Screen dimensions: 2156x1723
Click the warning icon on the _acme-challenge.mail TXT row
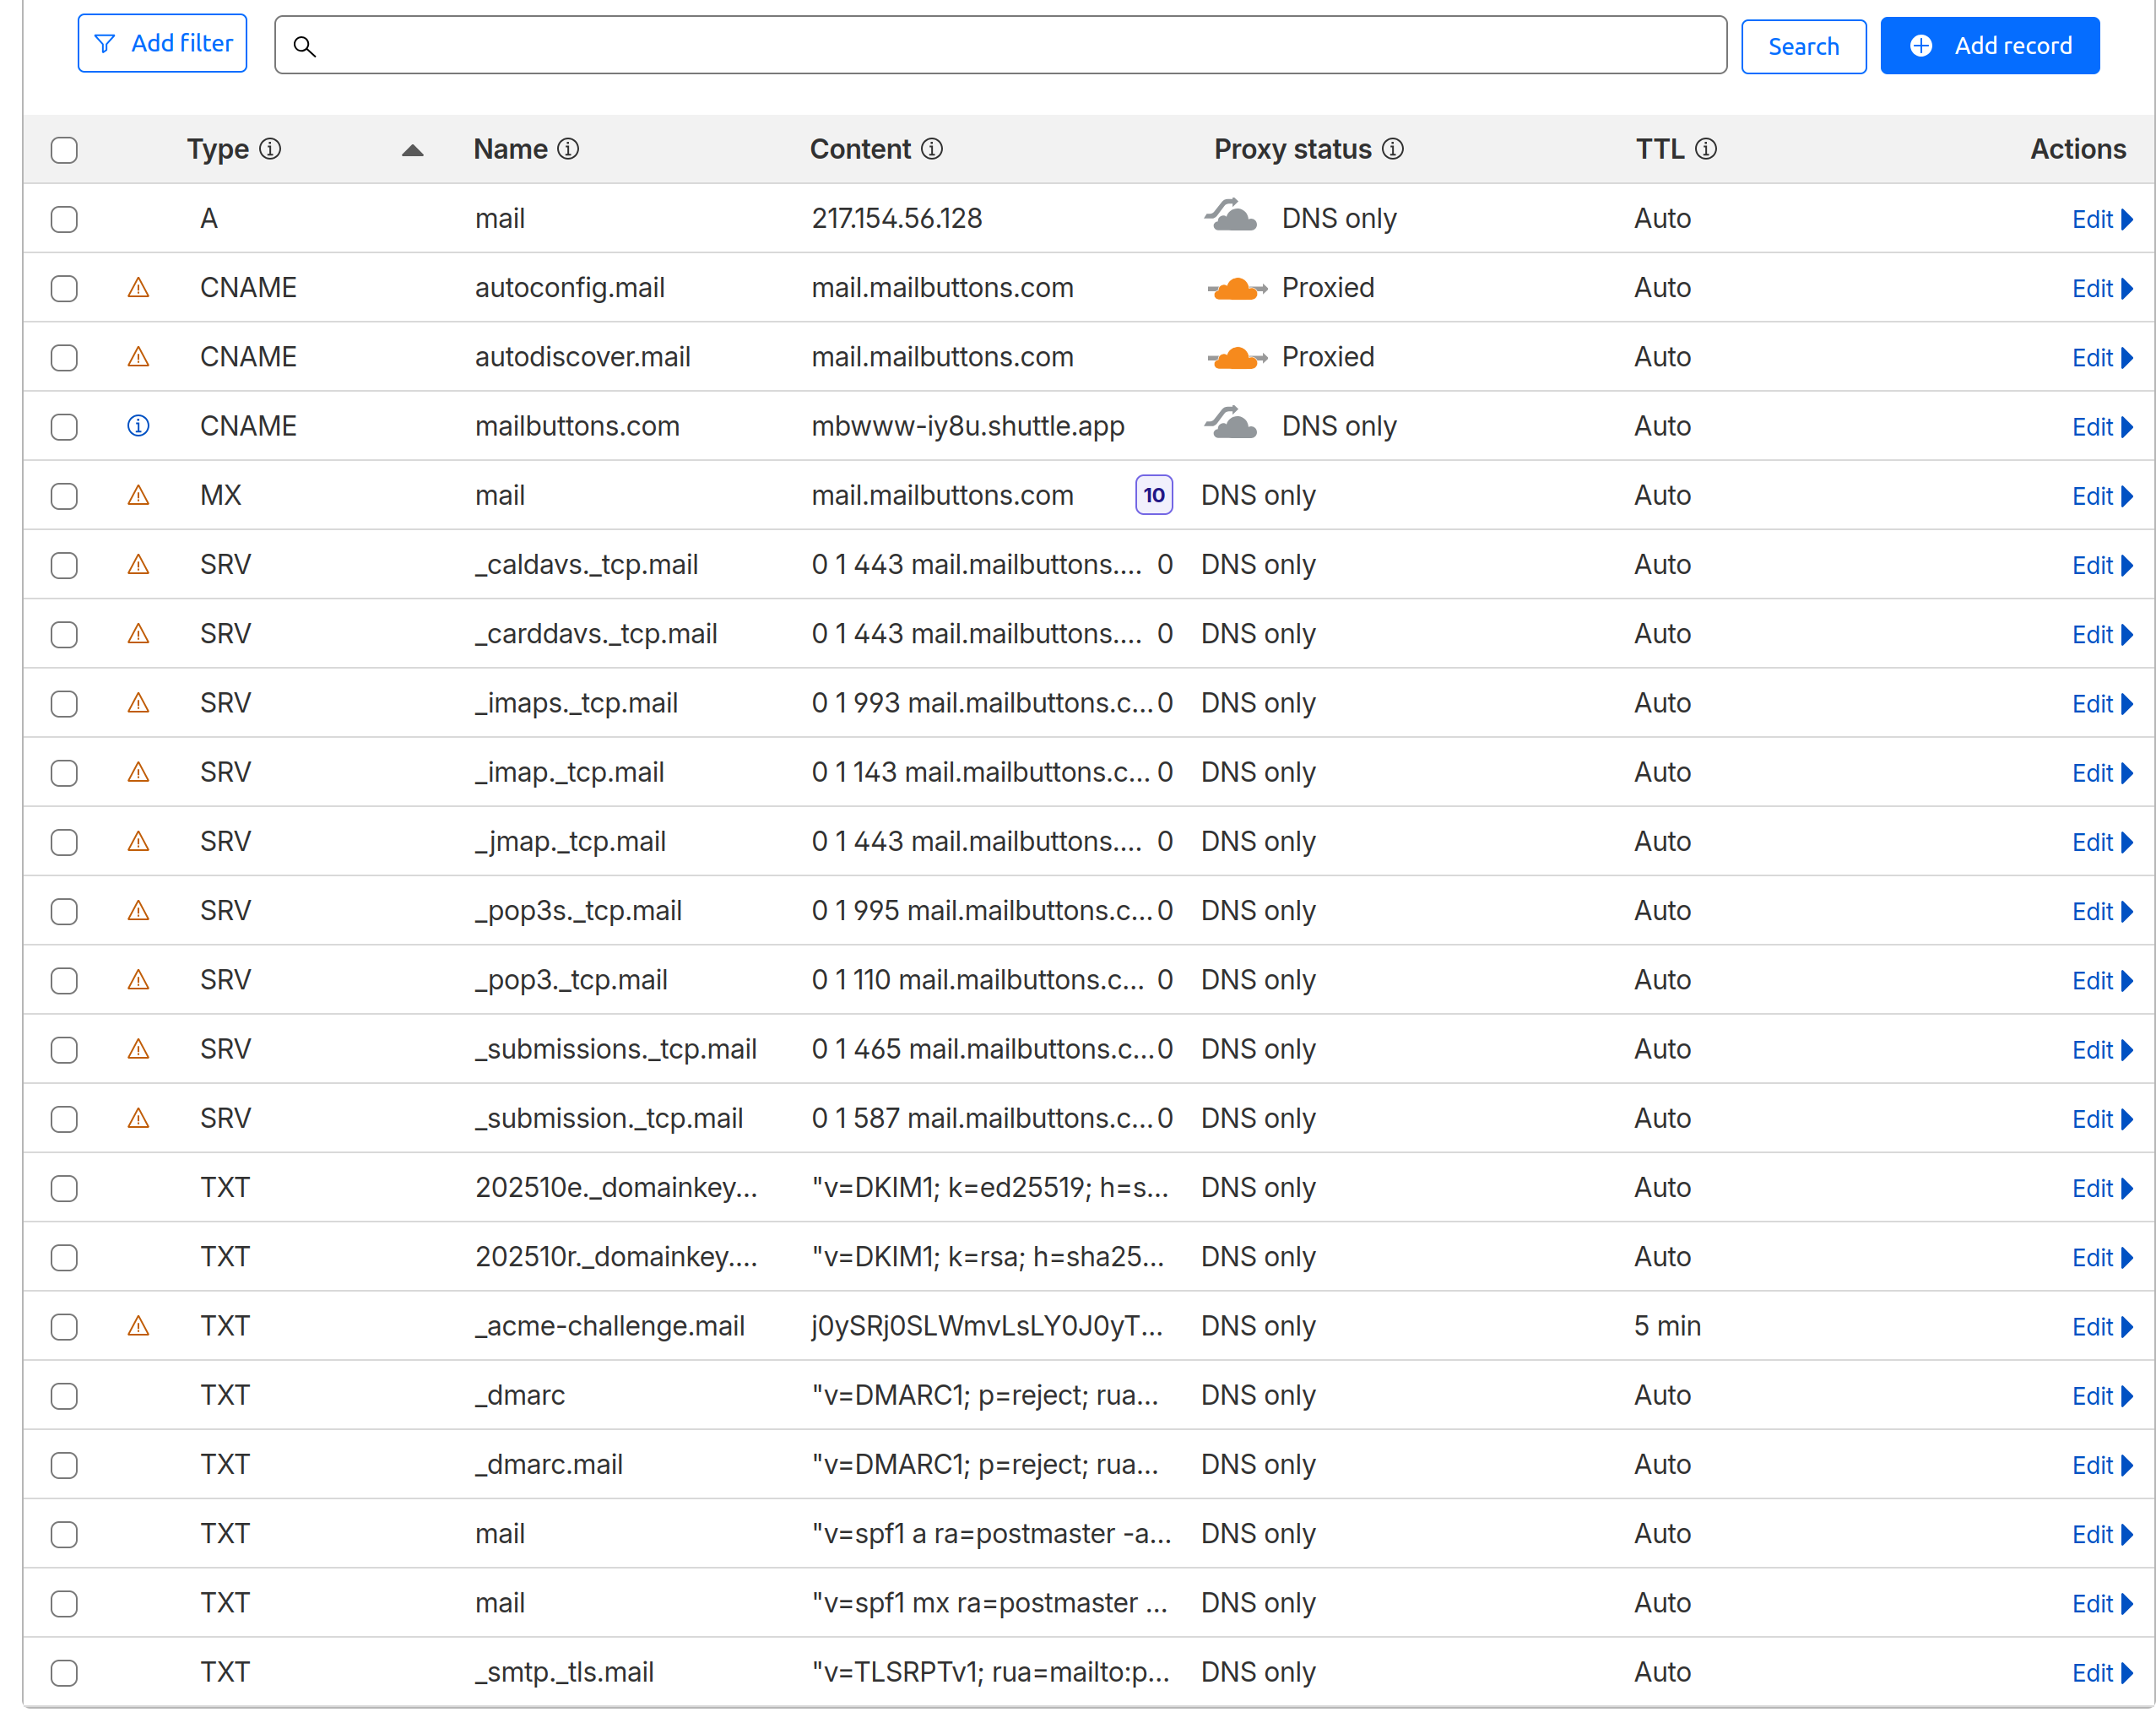click(x=138, y=1326)
